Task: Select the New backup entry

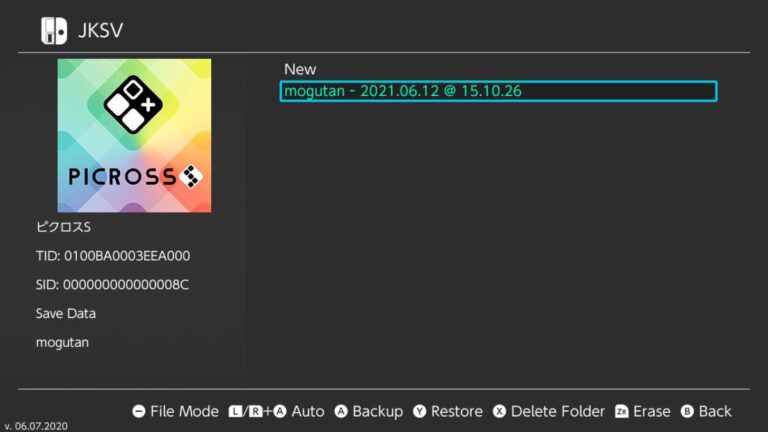Action: point(300,70)
